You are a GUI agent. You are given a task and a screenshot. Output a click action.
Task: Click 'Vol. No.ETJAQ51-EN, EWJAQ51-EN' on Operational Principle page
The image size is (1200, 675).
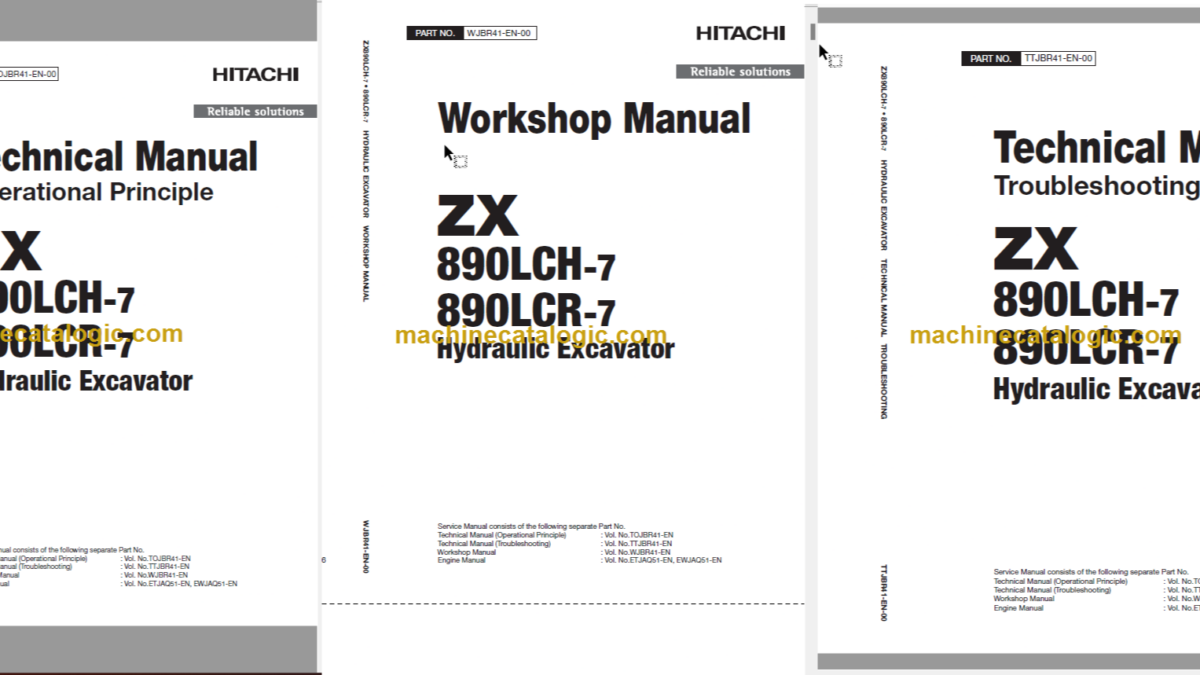pos(179,583)
